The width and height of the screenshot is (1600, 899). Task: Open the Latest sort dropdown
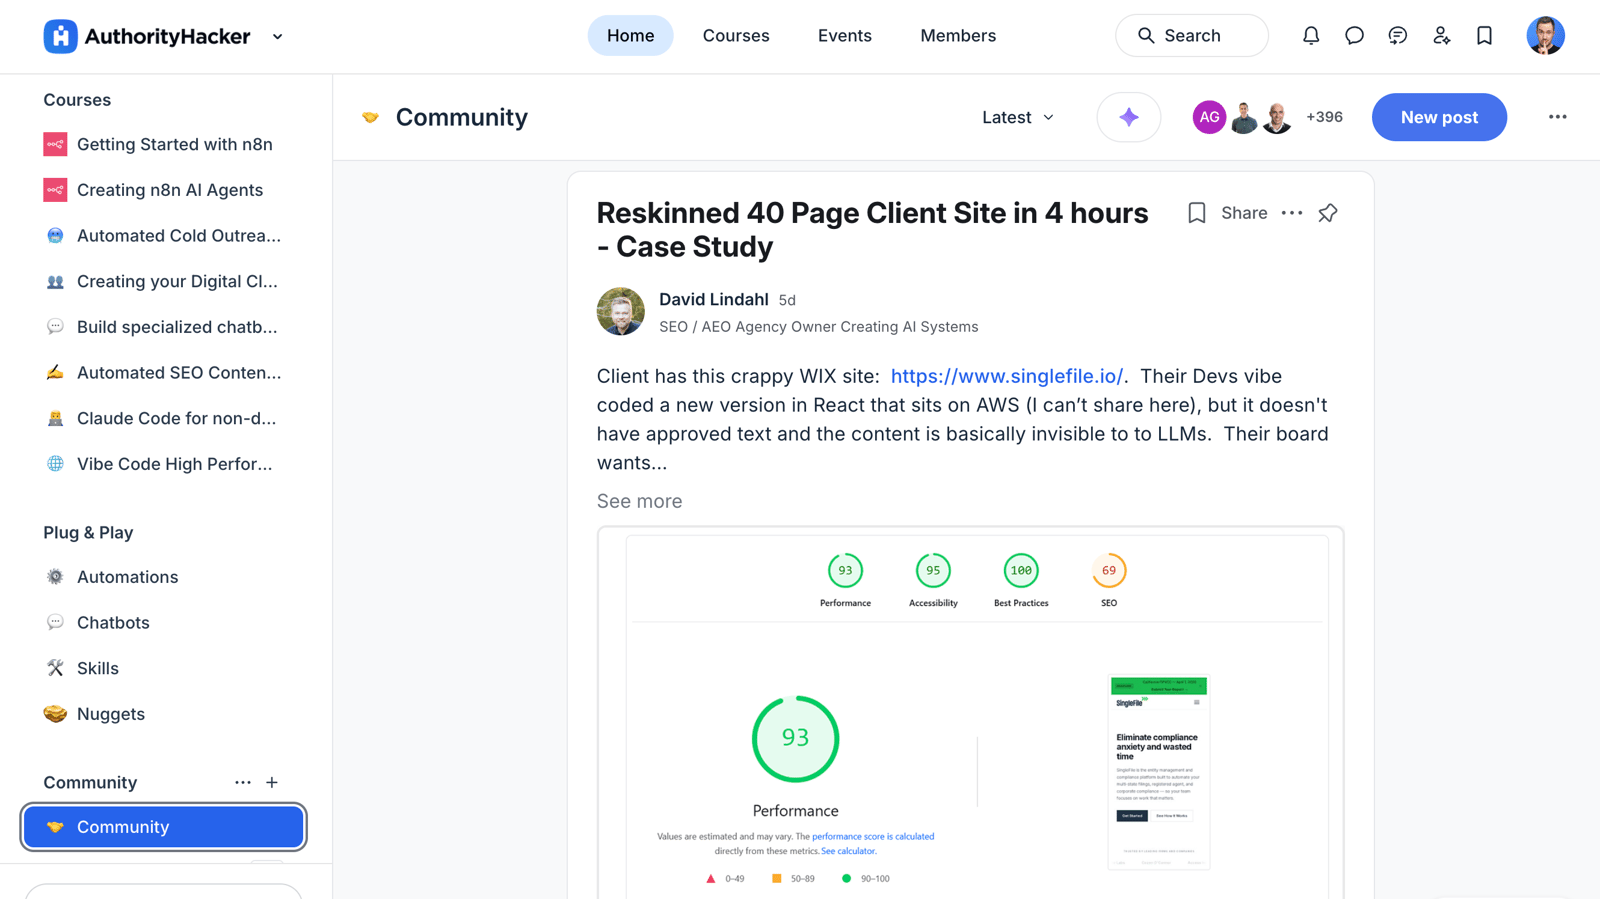coord(1018,117)
